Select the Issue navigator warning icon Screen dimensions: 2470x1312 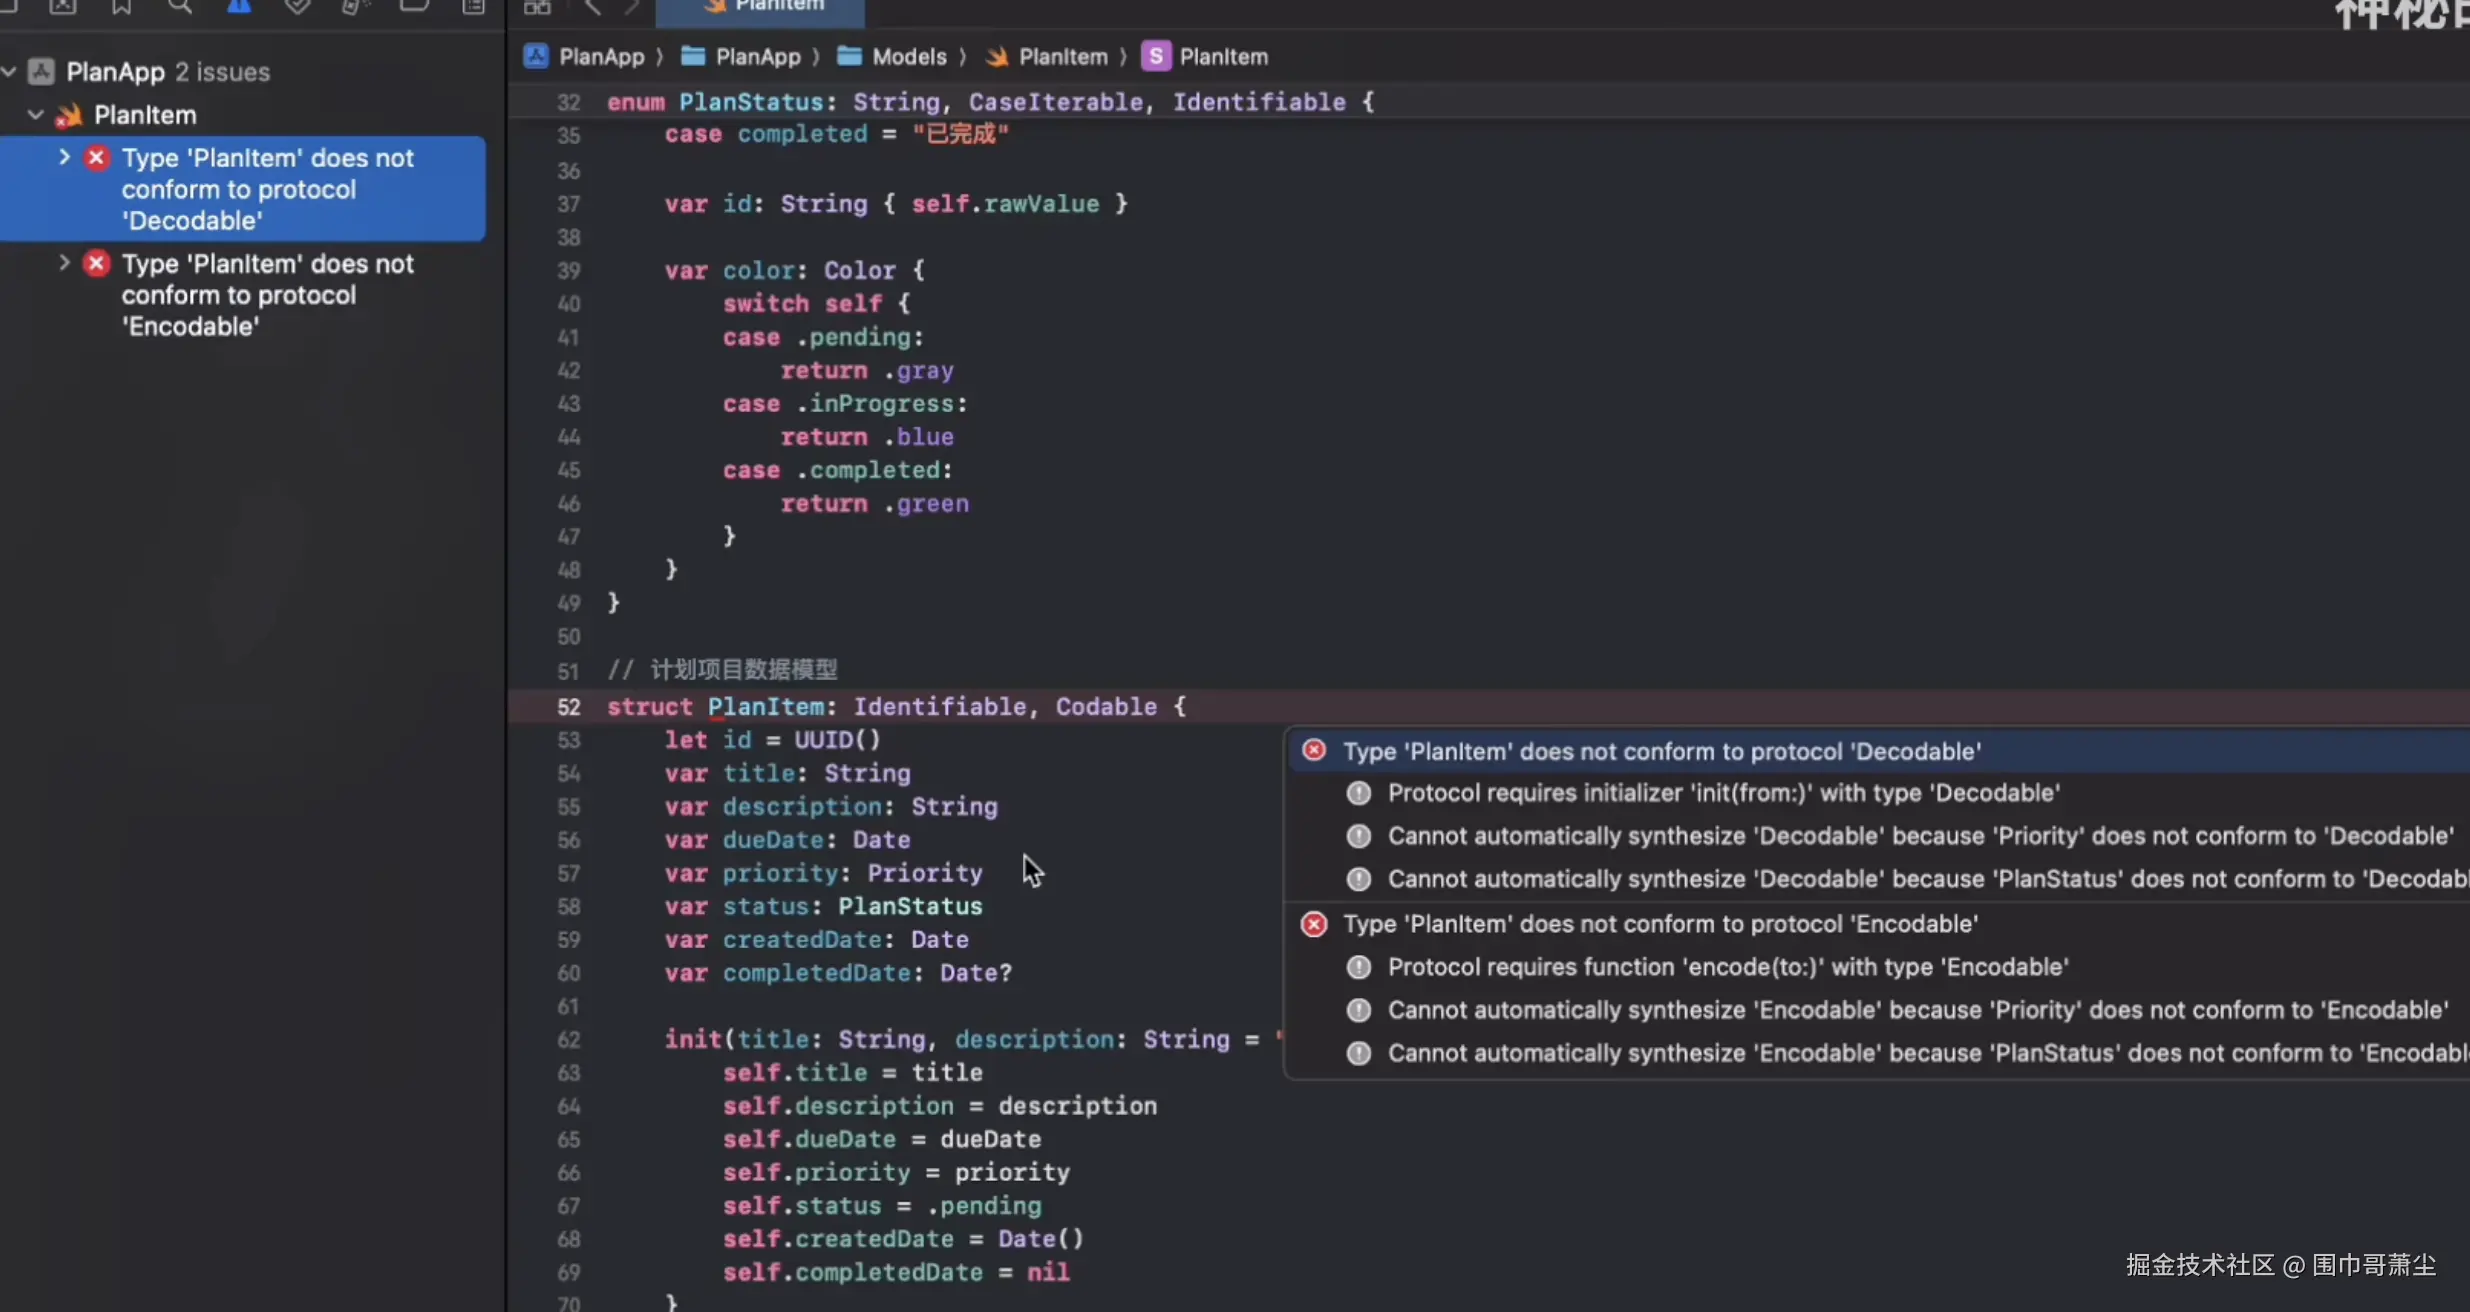(239, 6)
